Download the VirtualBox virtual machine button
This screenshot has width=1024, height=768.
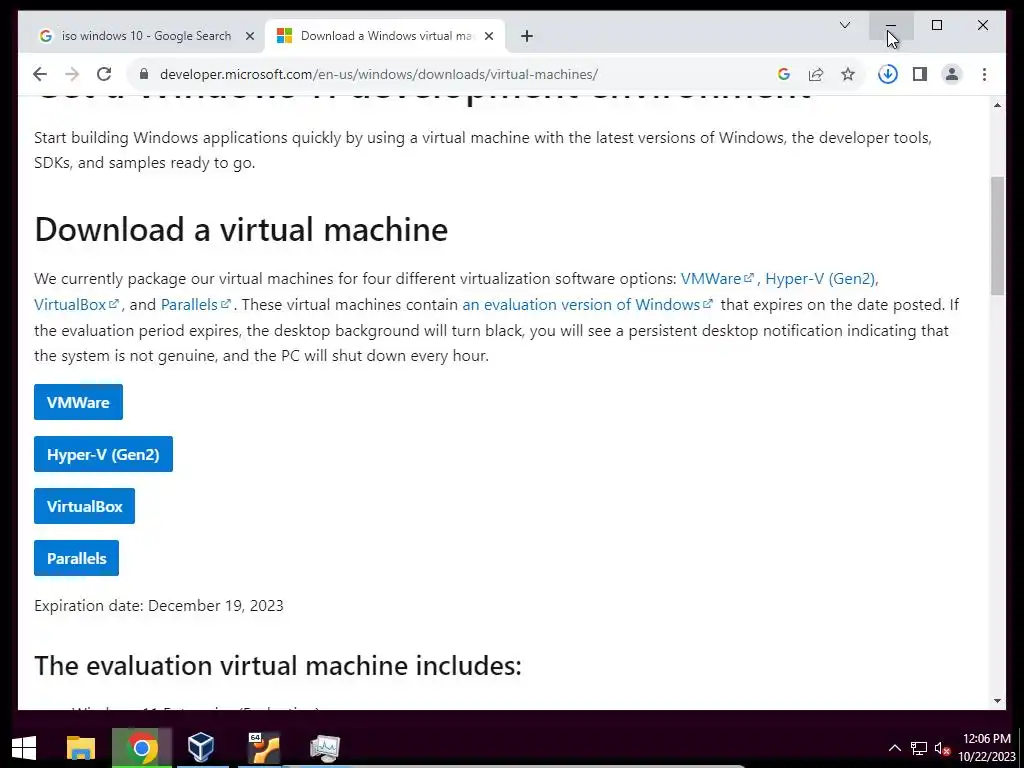click(84, 506)
